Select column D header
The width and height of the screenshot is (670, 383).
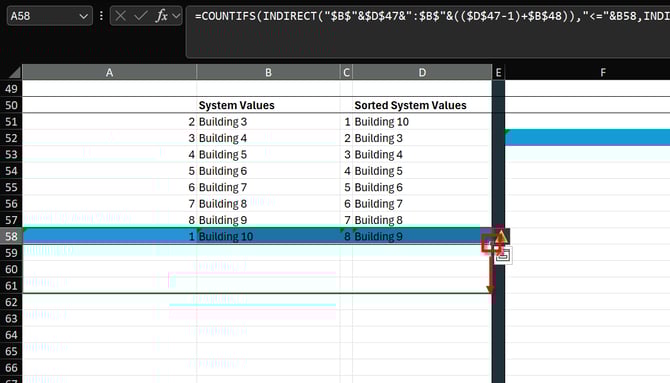(422, 72)
